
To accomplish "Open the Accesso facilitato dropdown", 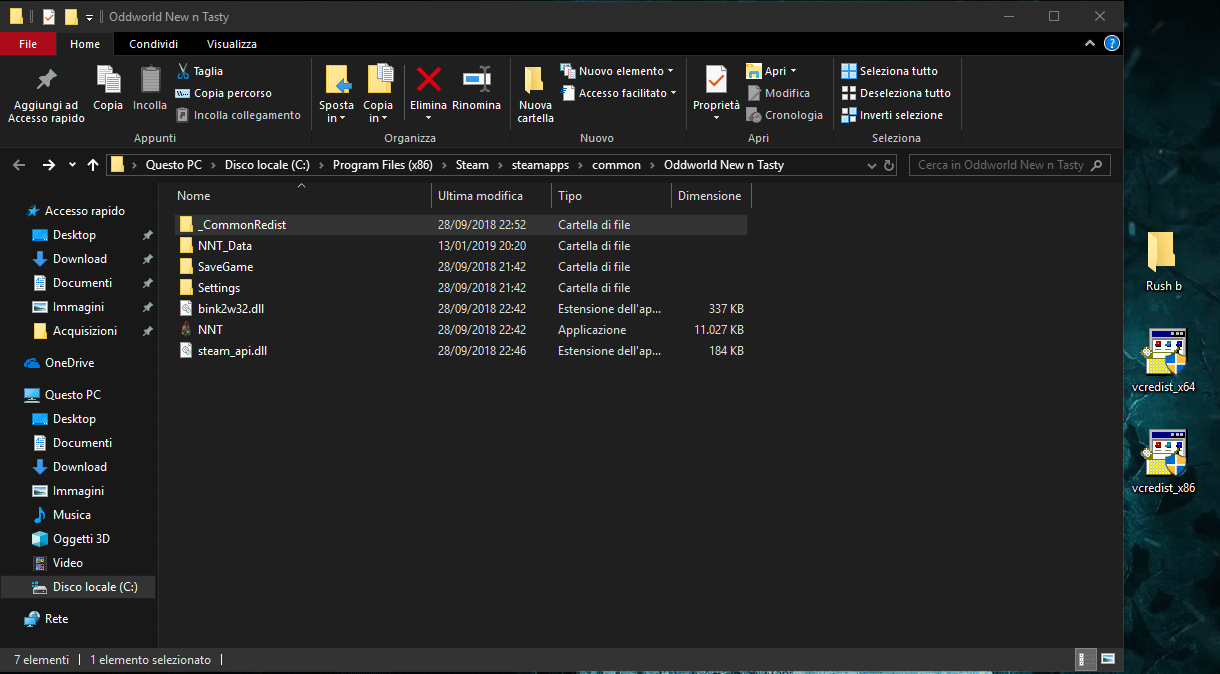I will tap(618, 93).
